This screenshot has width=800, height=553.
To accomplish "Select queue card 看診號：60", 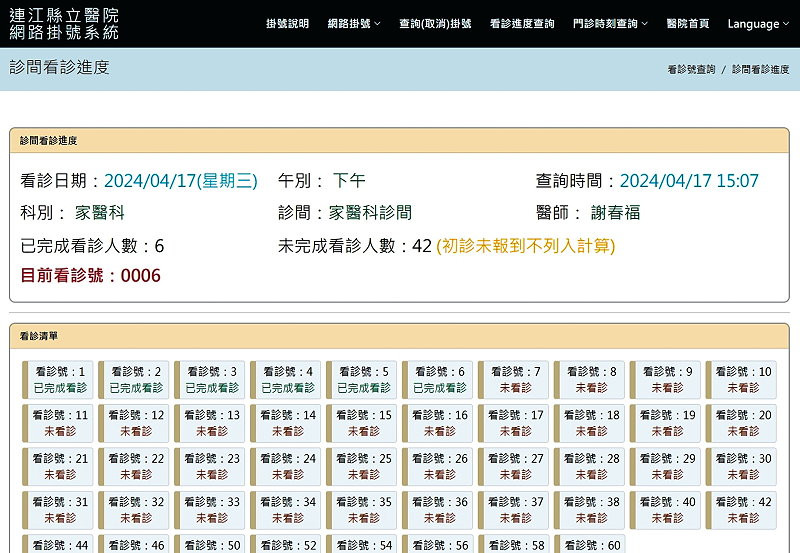I will (589, 544).
